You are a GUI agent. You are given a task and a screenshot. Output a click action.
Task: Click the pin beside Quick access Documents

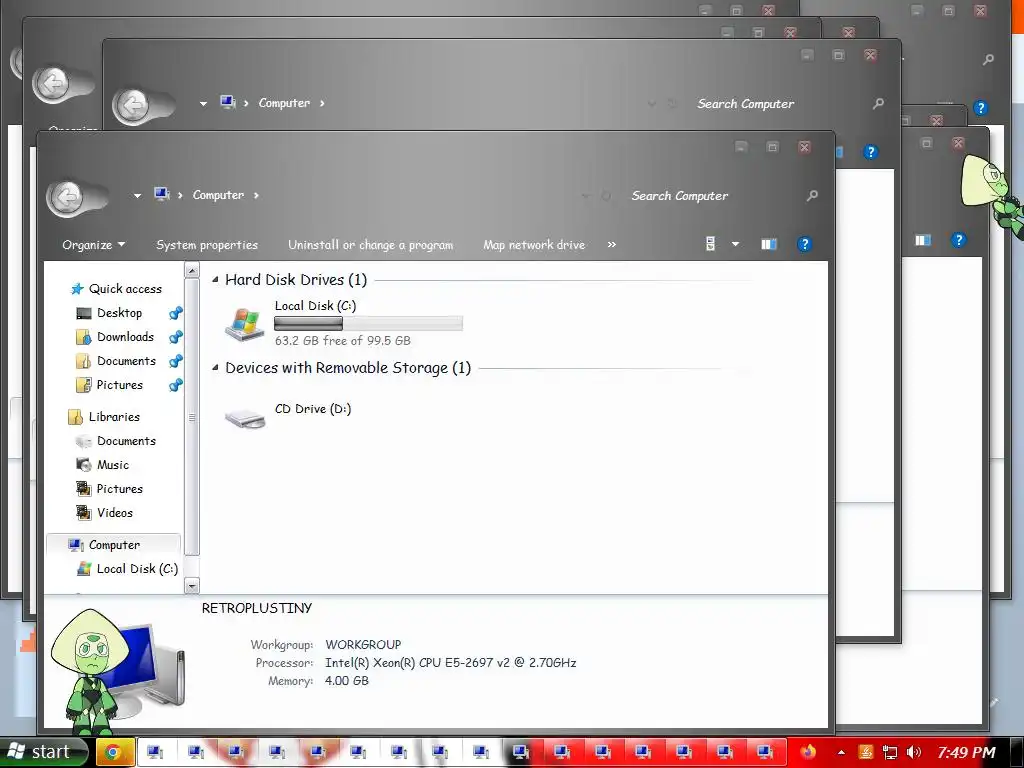click(x=176, y=361)
